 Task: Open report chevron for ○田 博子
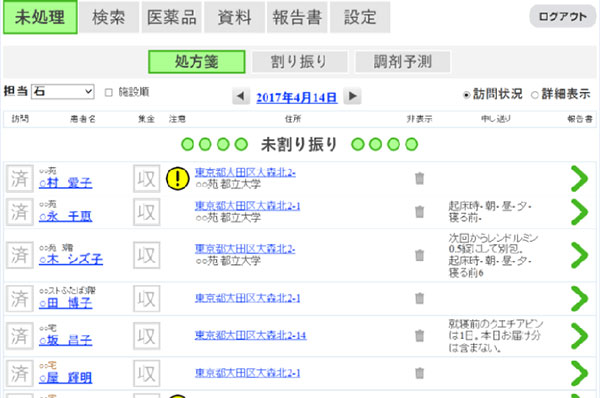(579, 298)
